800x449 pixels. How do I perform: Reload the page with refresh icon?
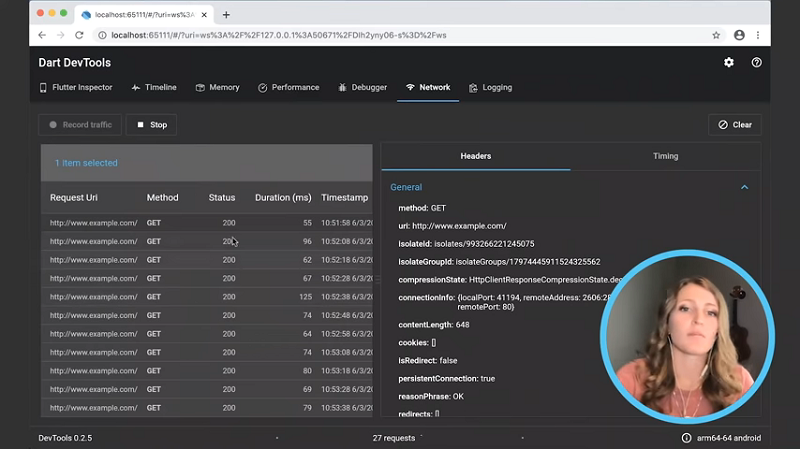pos(79,35)
